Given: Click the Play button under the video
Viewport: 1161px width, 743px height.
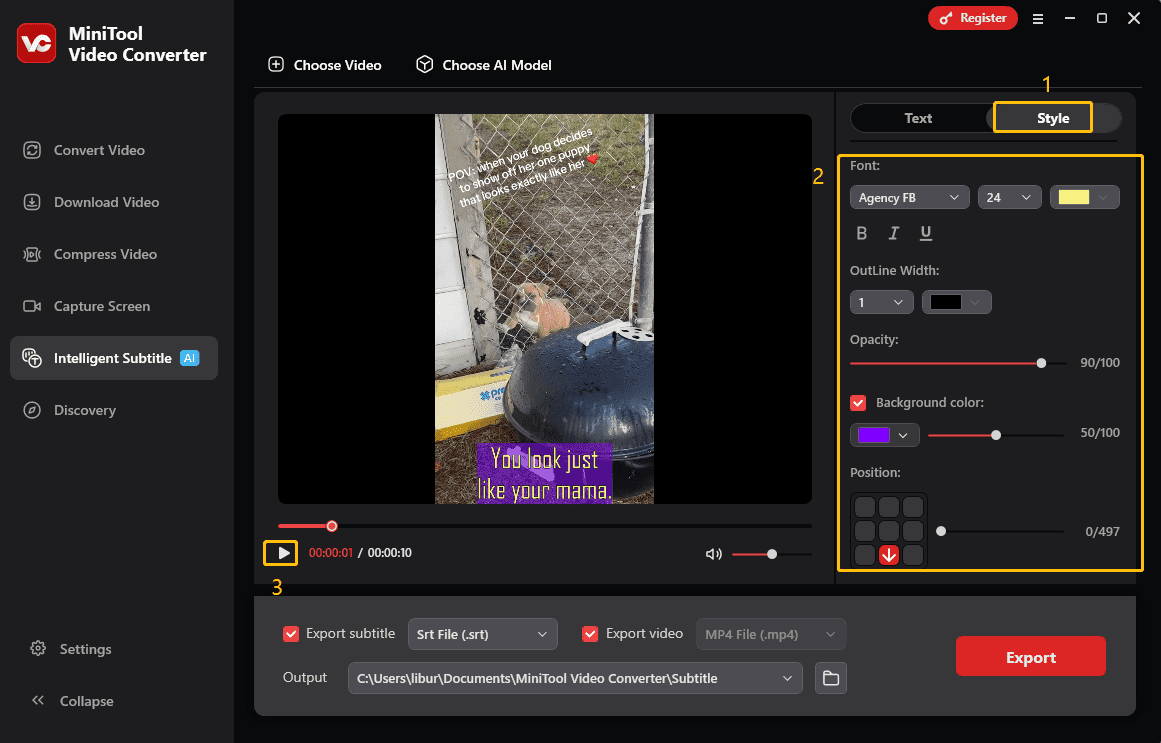Looking at the screenshot, I should [x=284, y=553].
